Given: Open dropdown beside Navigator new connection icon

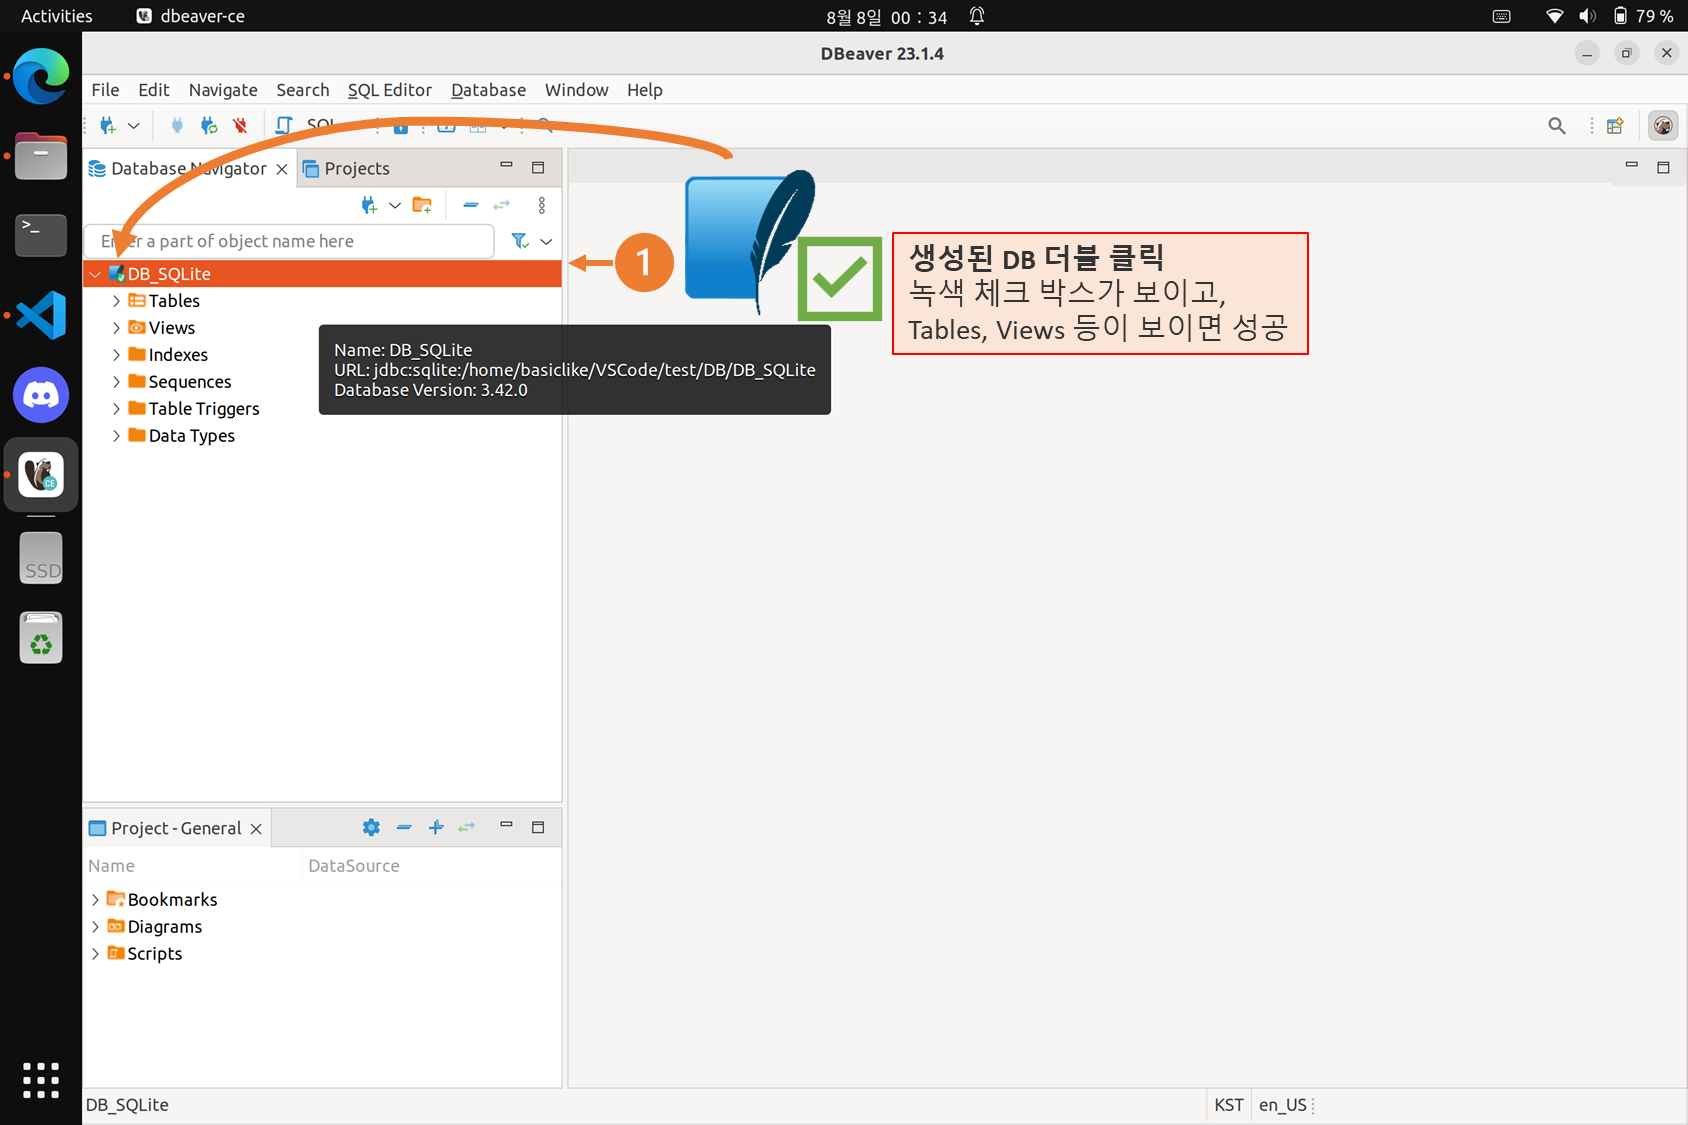Looking at the screenshot, I should tap(395, 205).
